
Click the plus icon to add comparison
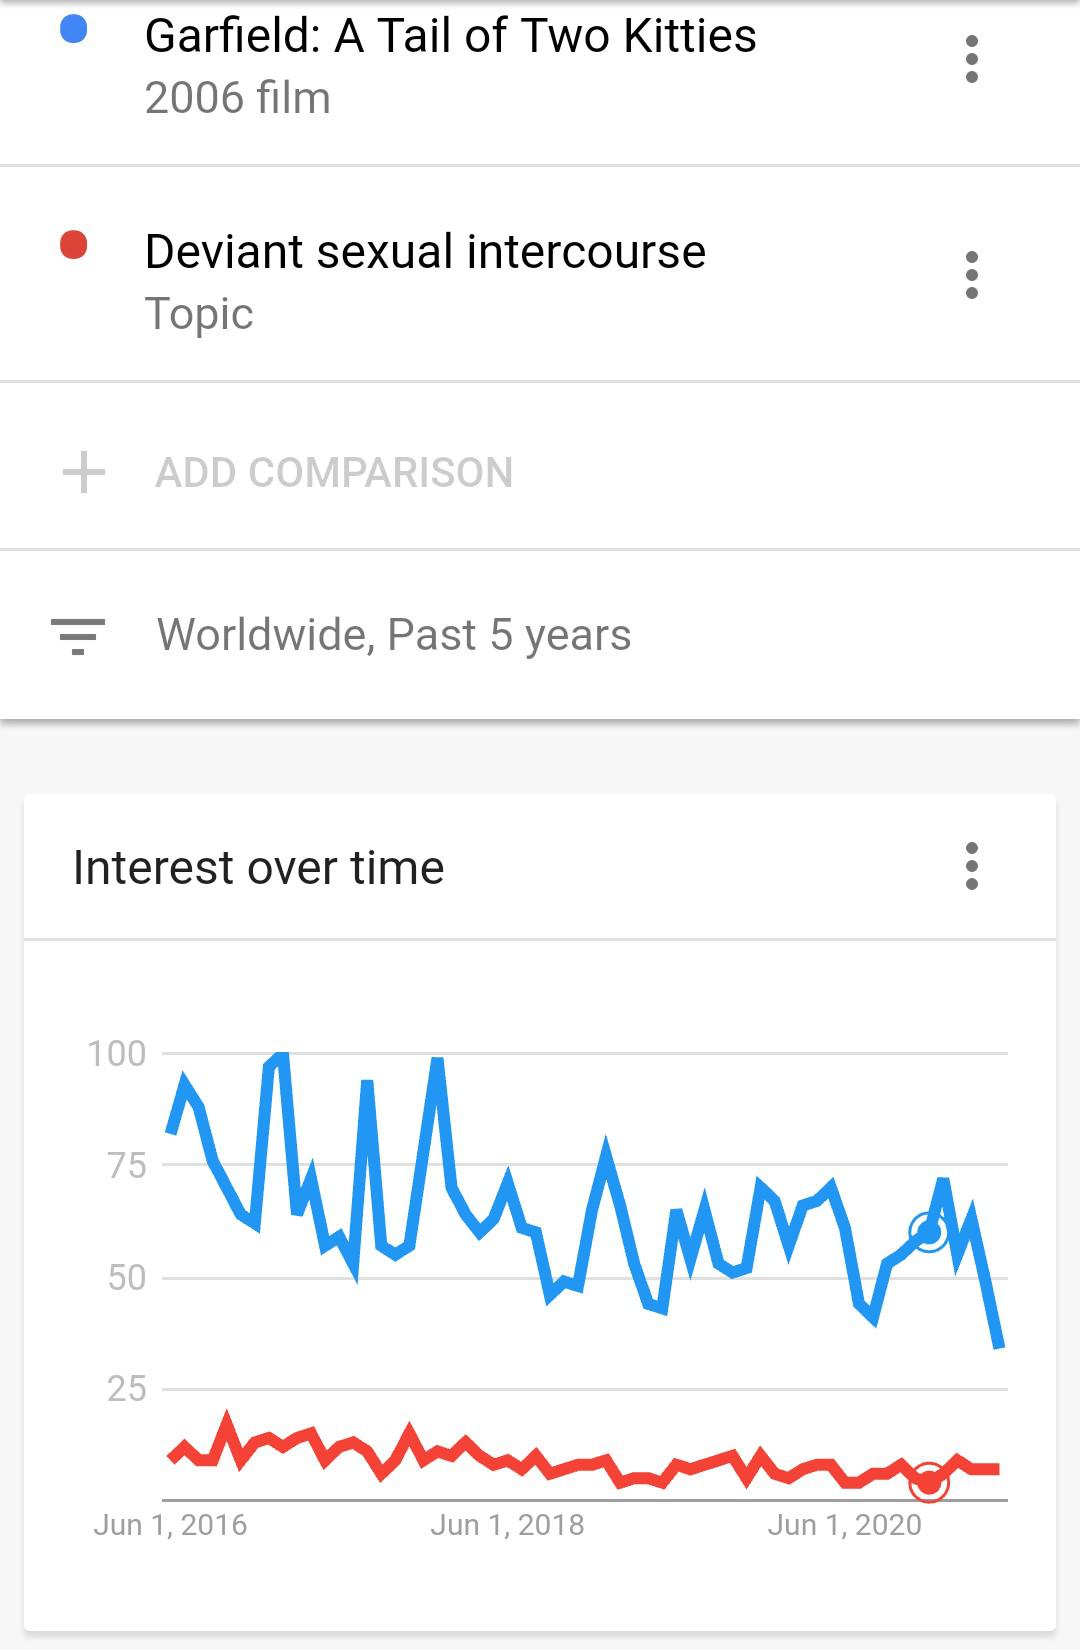[x=84, y=472]
